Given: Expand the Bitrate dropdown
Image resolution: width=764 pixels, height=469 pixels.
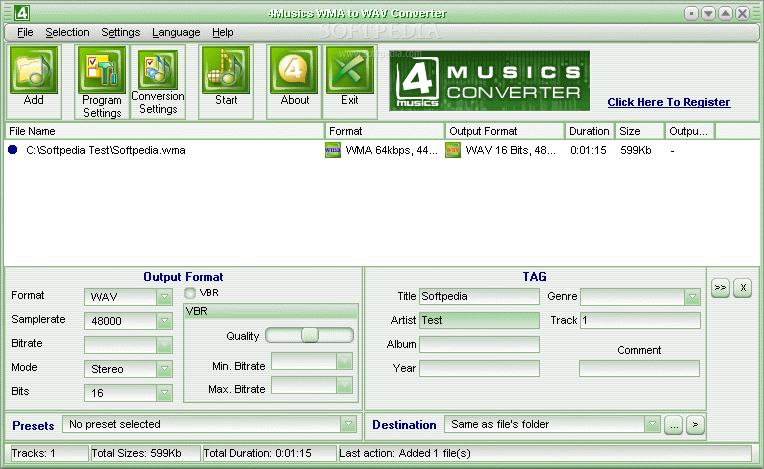Looking at the screenshot, I should tap(164, 344).
